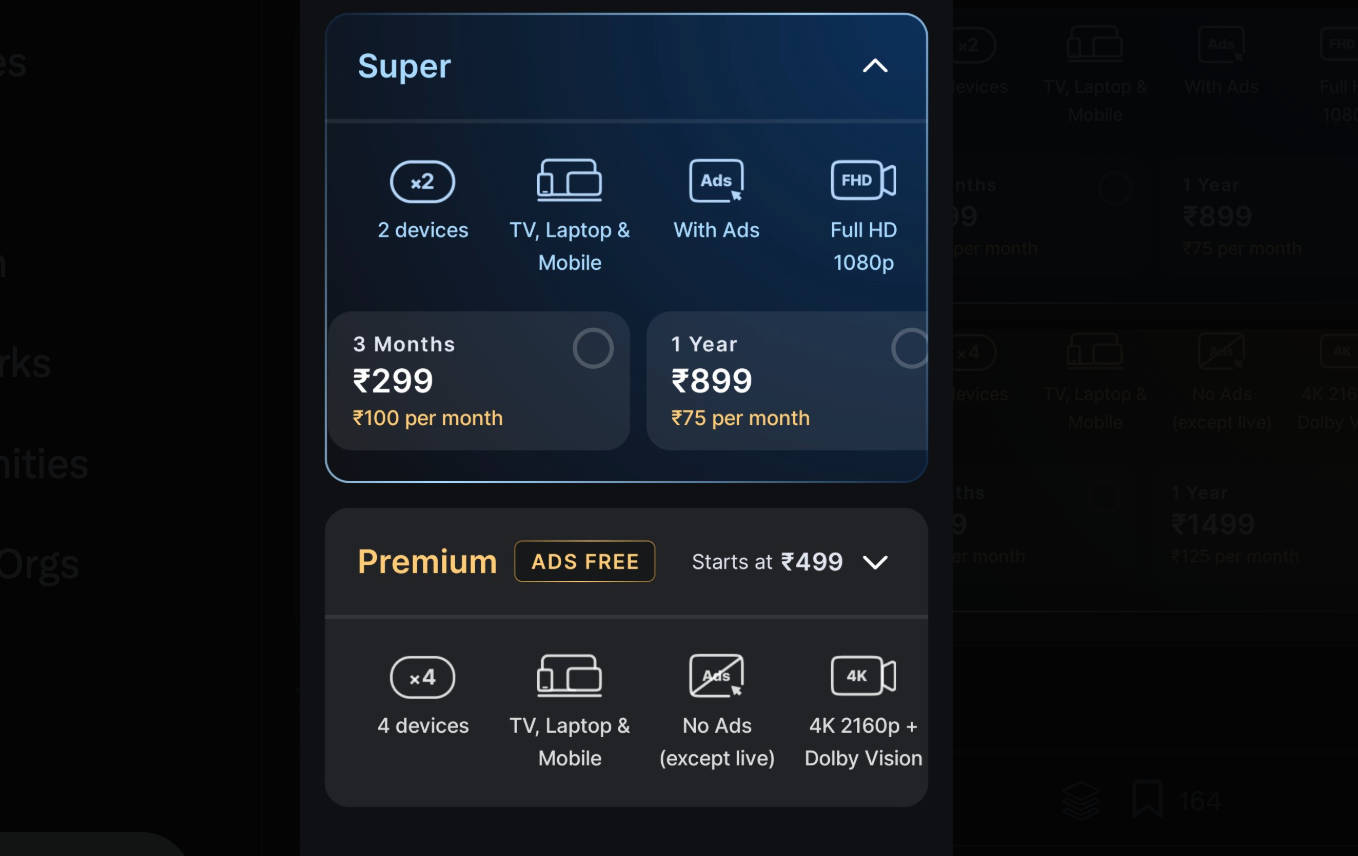Click the bookmark icon next to 164
Image resolution: width=1358 pixels, height=856 pixels.
(x=1147, y=800)
